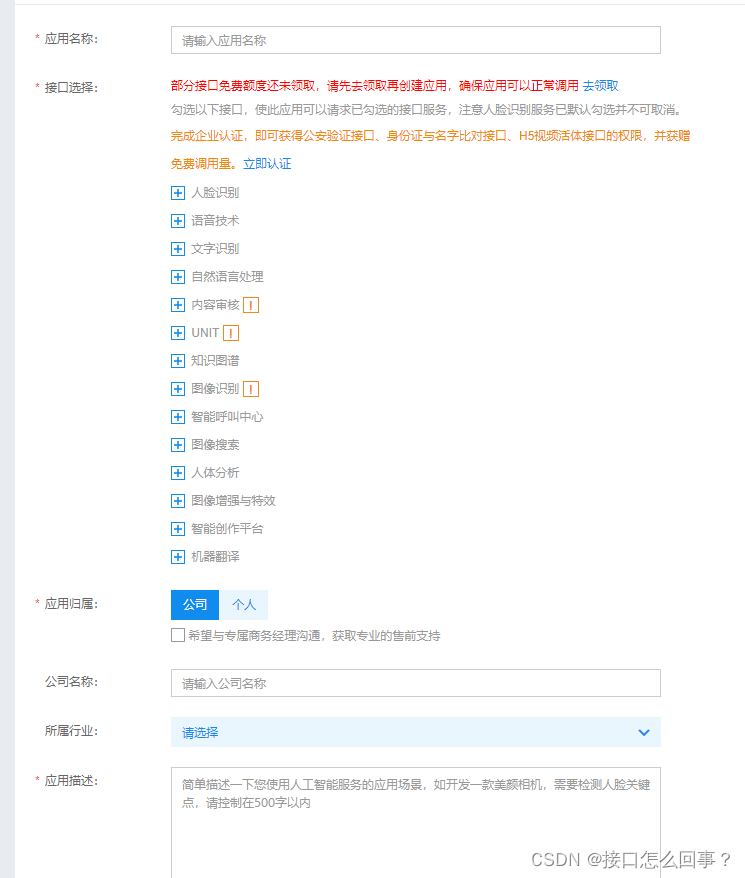745x878 pixels.
Task: Click the UNIT label text
Action: click(x=205, y=333)
